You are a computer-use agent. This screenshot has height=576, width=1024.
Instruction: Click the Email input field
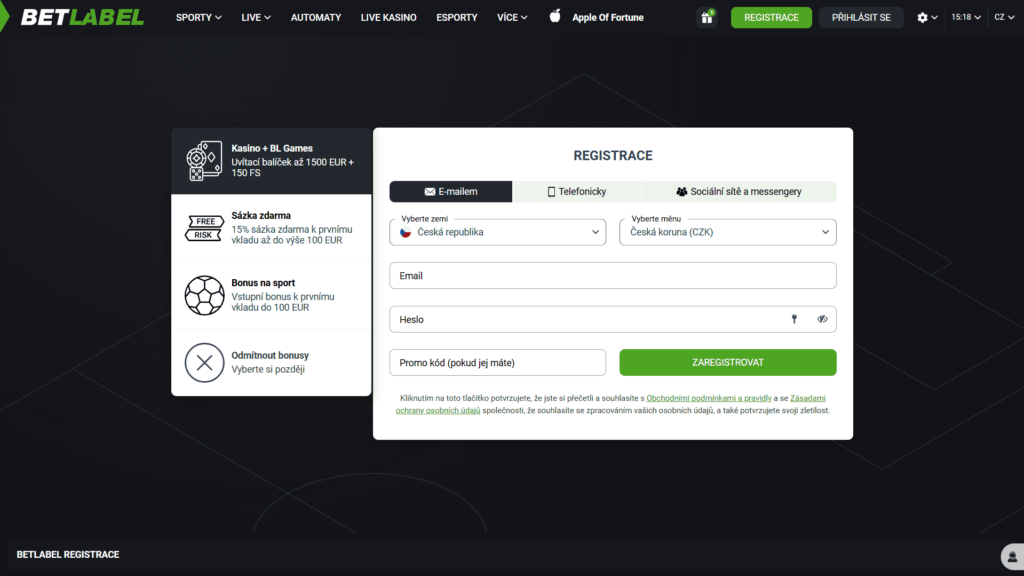click(612, 275)
